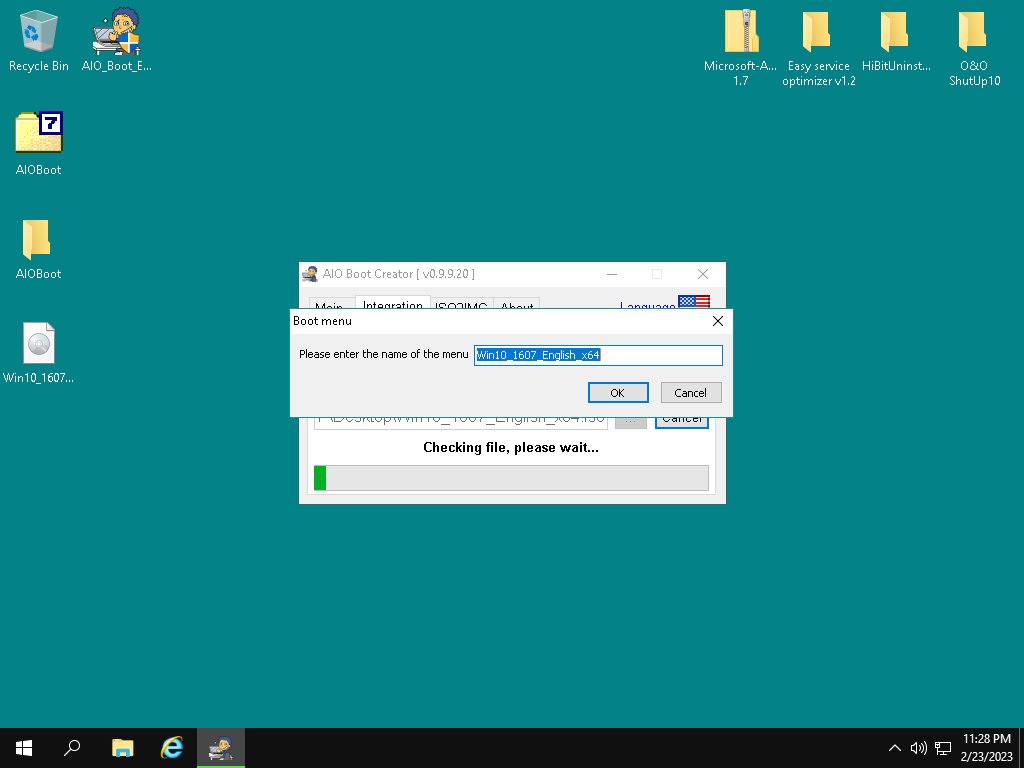Click the United States flag language icon
The width and height of the screenshot is (1024, 768).
694,302
